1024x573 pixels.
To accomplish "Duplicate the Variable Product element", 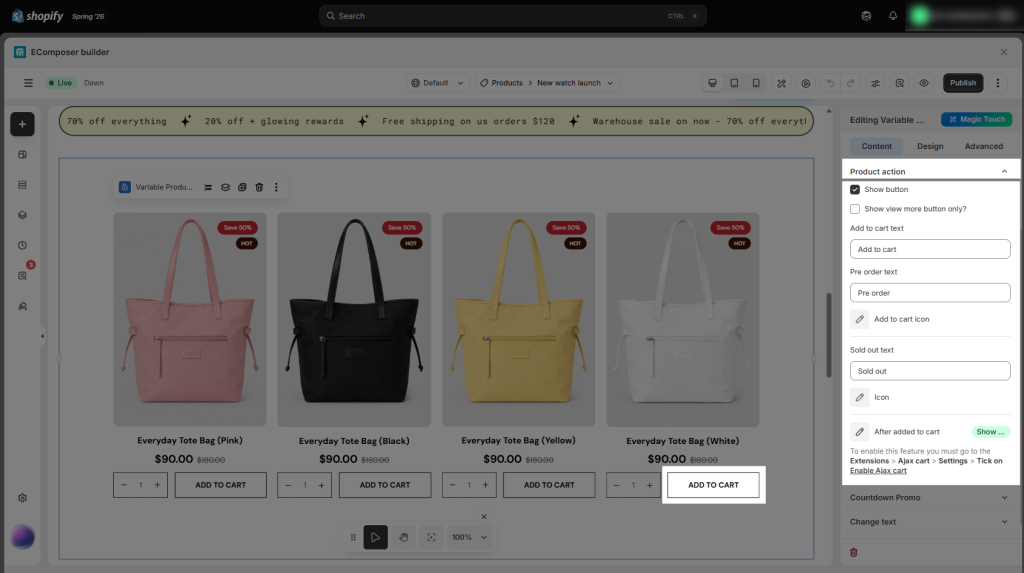I will click(242, 188).
